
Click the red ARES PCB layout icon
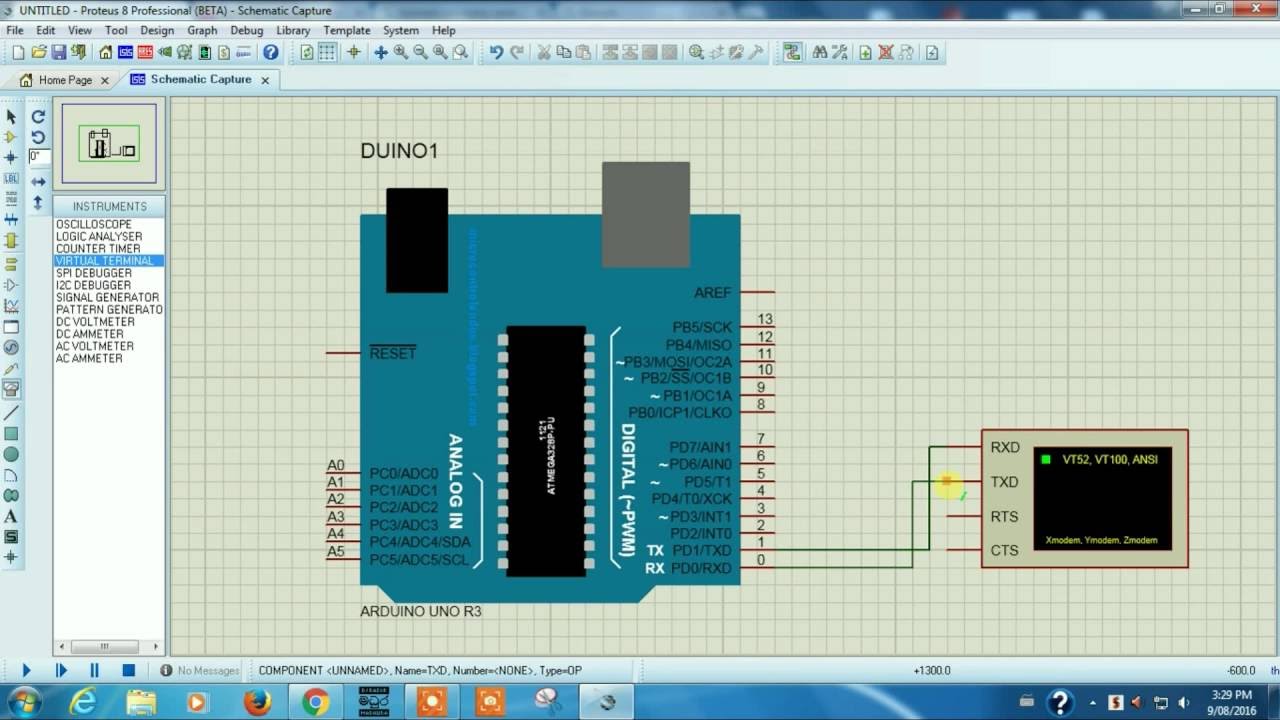[145, 52]
